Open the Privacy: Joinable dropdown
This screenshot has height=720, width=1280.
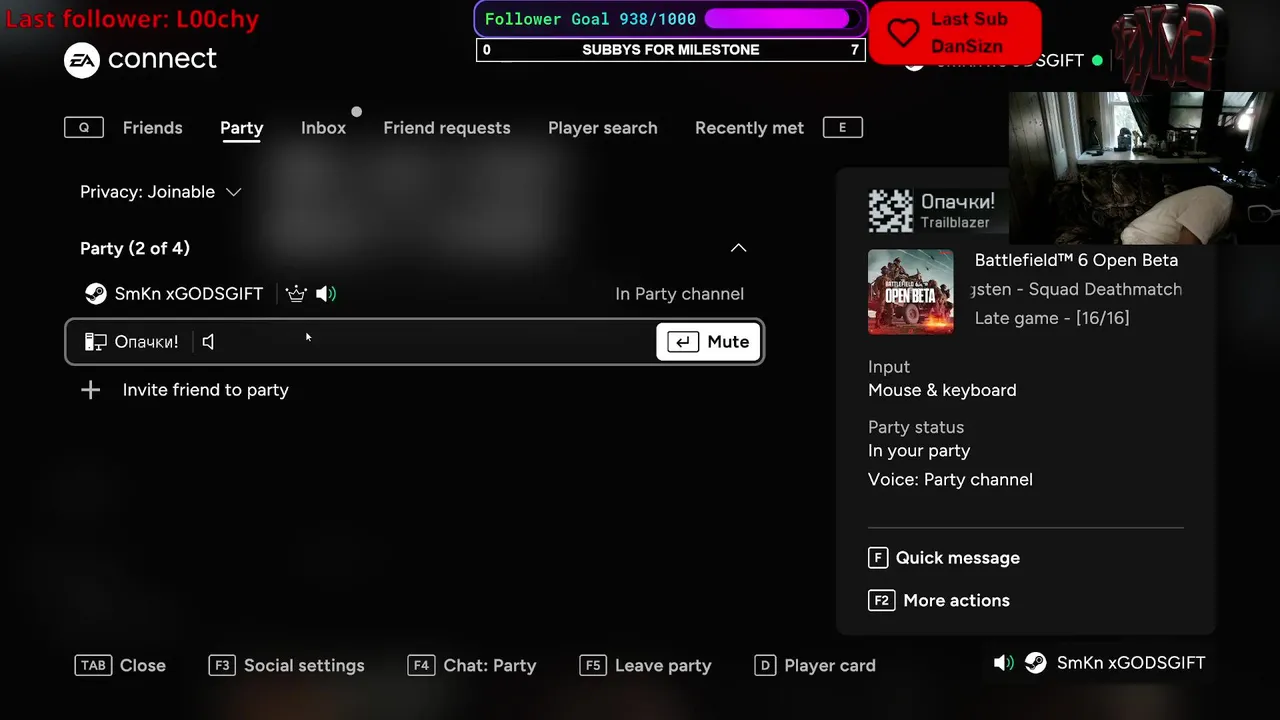pyautogui.click(x=161, y=192)
